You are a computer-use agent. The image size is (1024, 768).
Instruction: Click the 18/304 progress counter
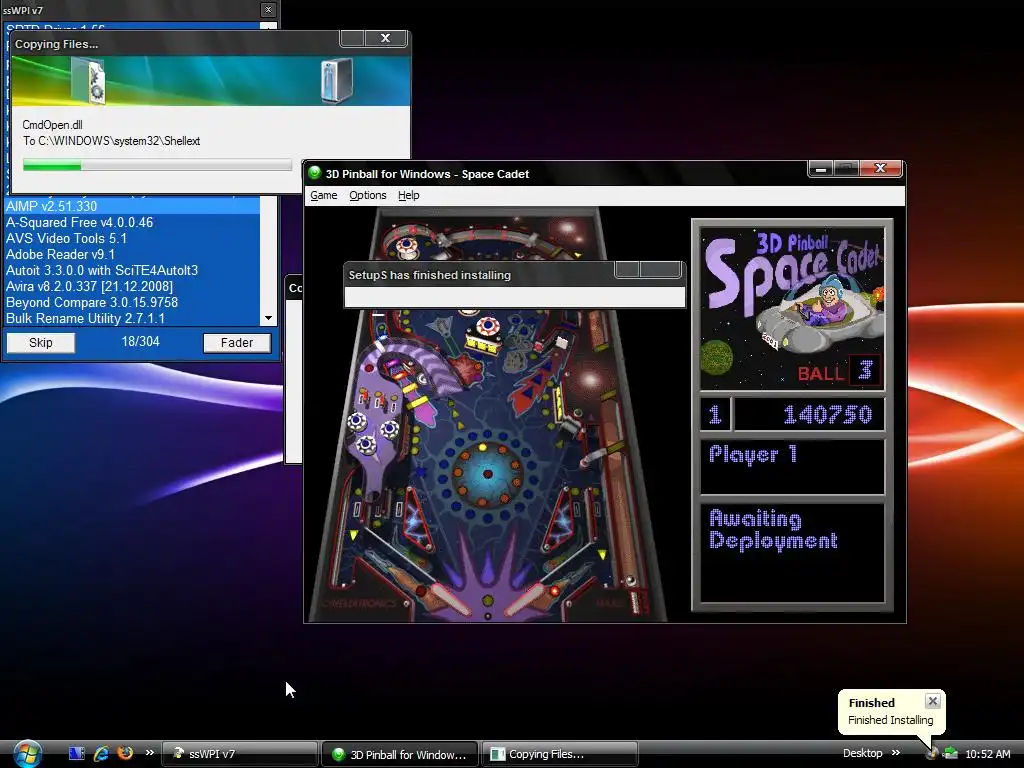(140, 342)
